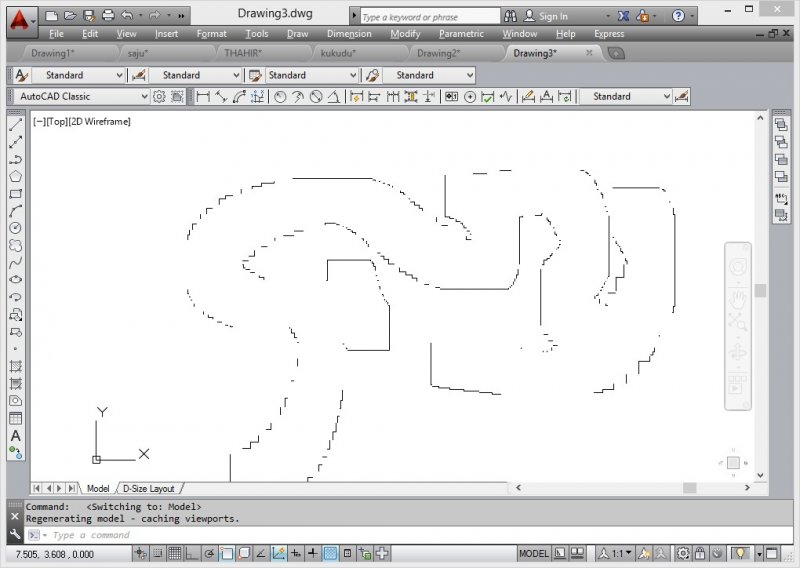Open the Format menu
Image resolution: width=800 pixels, height=568 pixels.
[211, 34]
